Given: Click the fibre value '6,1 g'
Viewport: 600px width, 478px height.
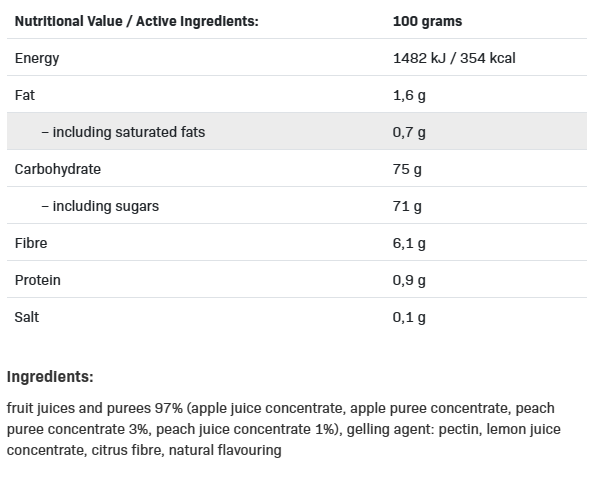Looking at the screenshot, I should click(x=410, y=243).
